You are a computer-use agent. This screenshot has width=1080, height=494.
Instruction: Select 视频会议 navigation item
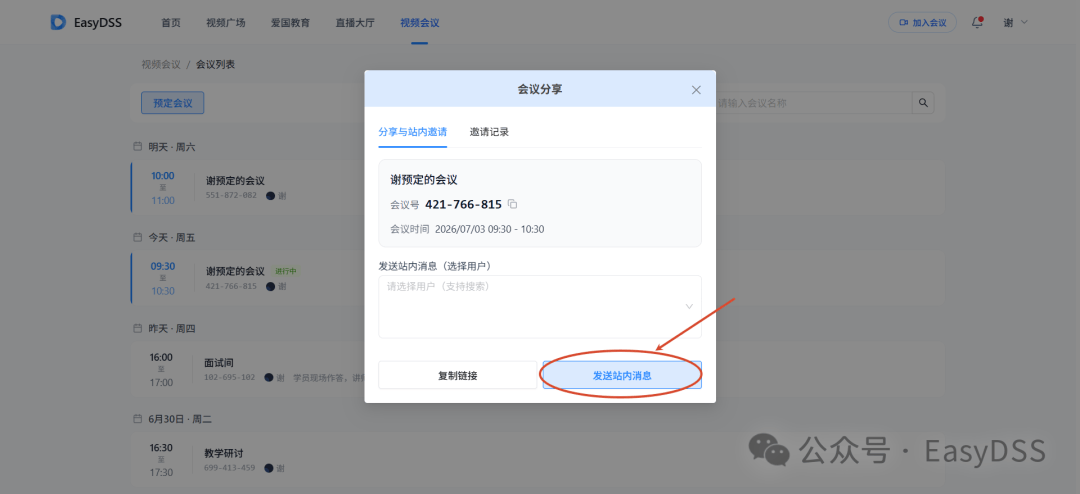419,23
